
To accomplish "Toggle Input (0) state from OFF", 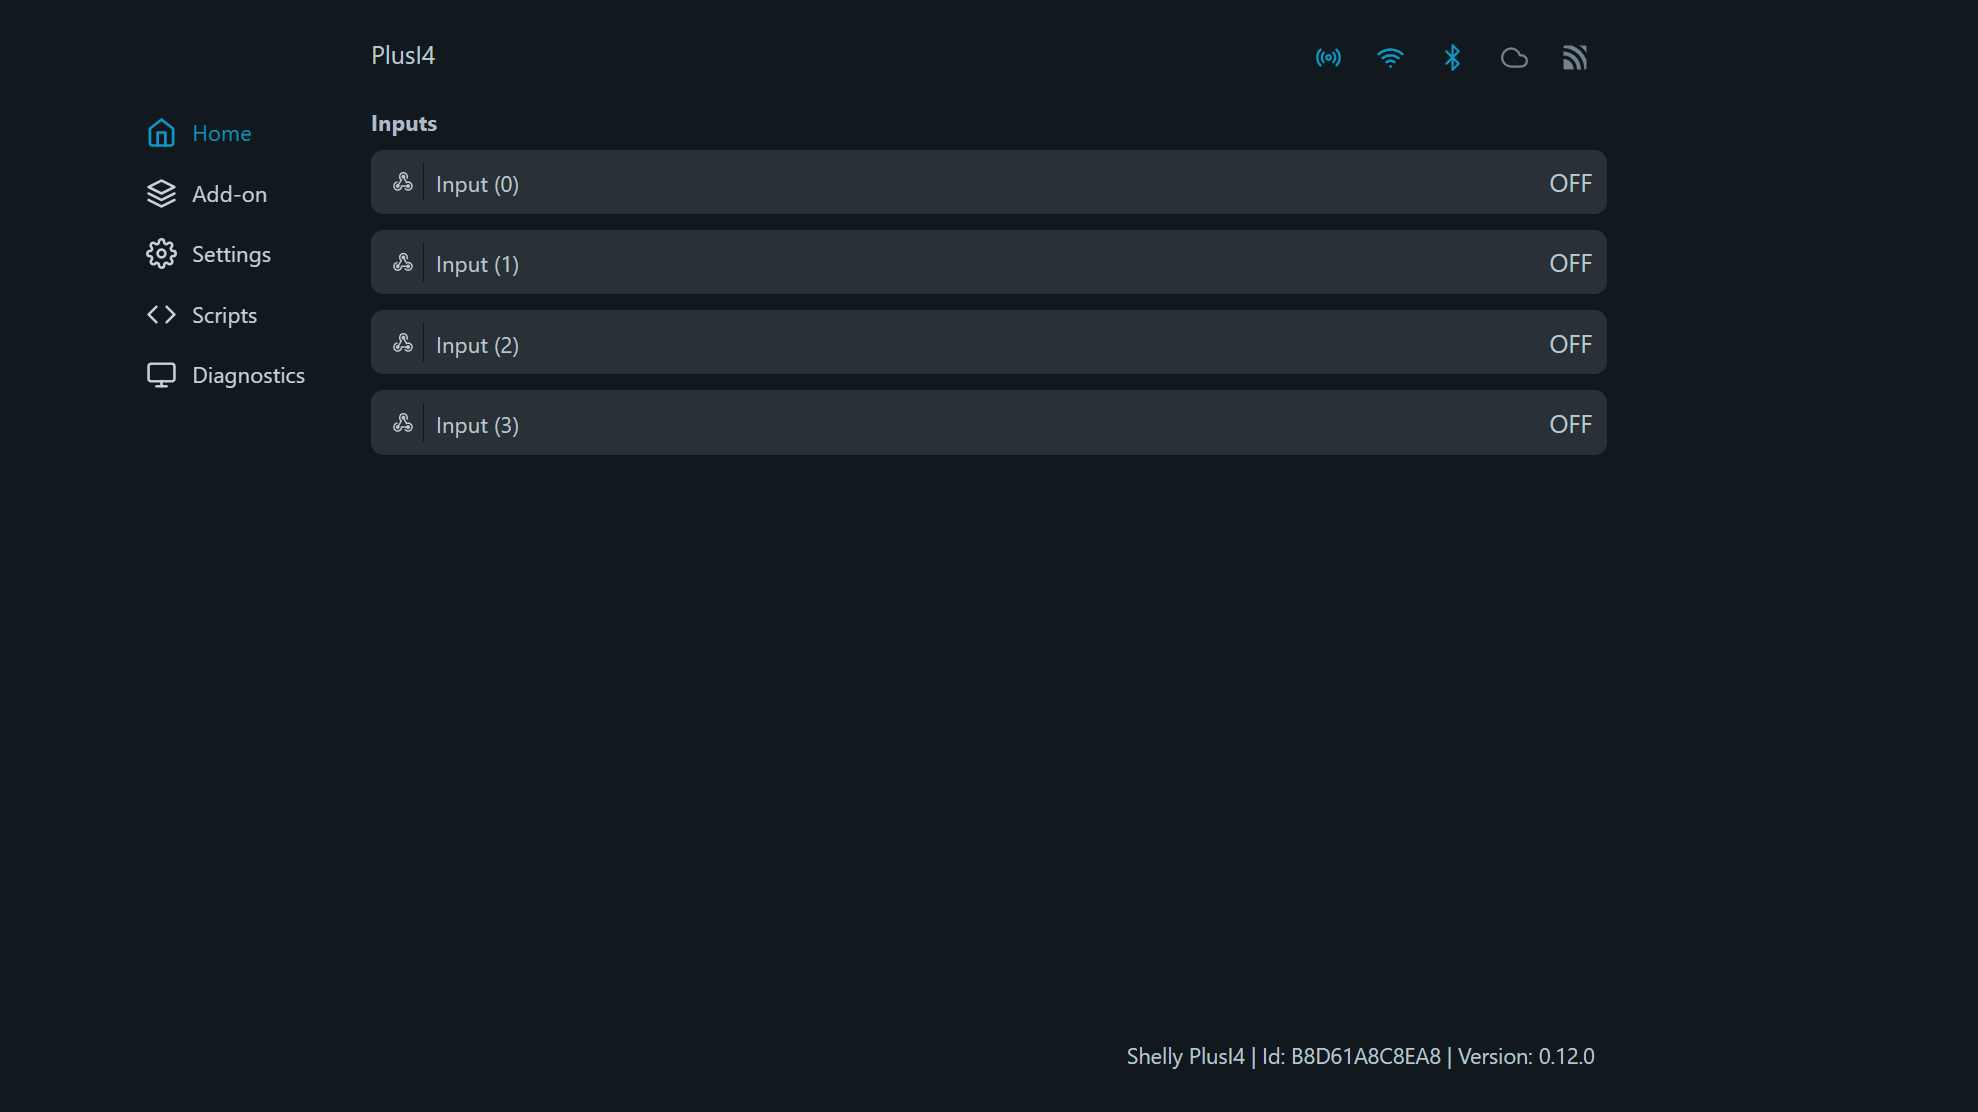I will click(1570, 183).
